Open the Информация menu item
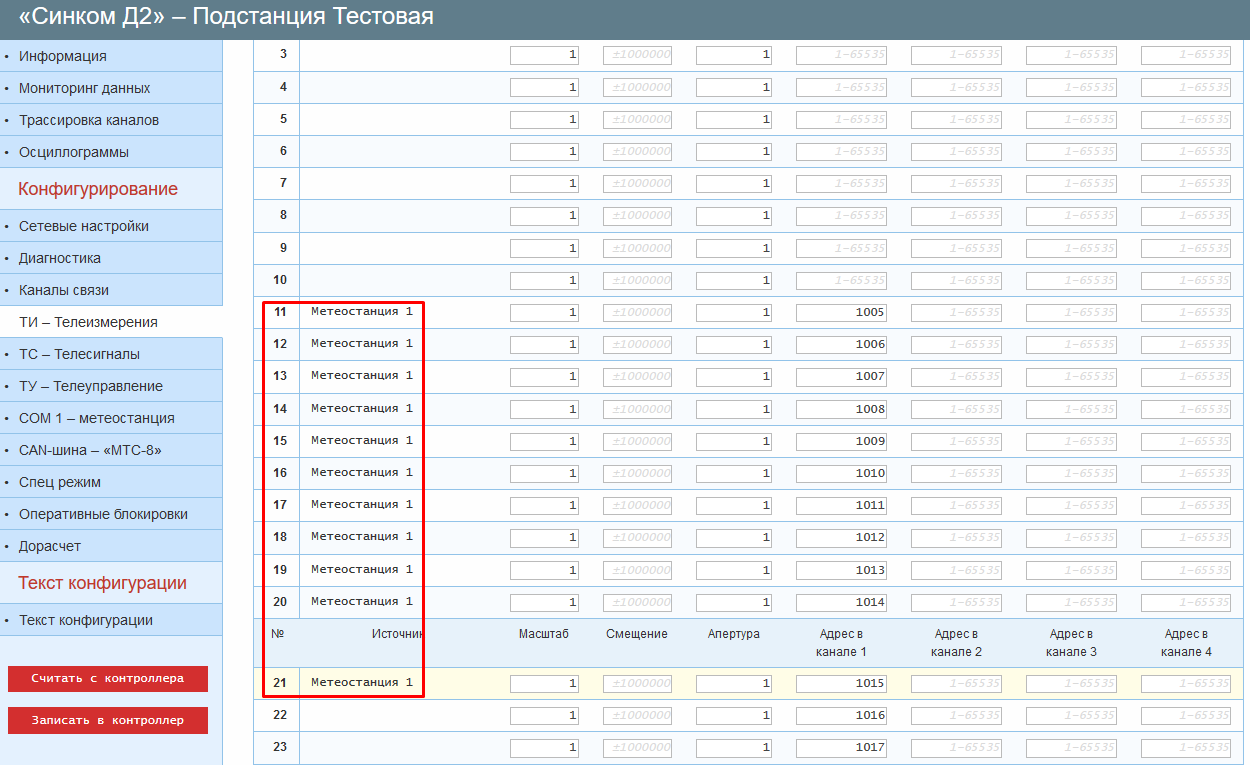Viewport: 1250px width, 765px height. pos(62,56)
